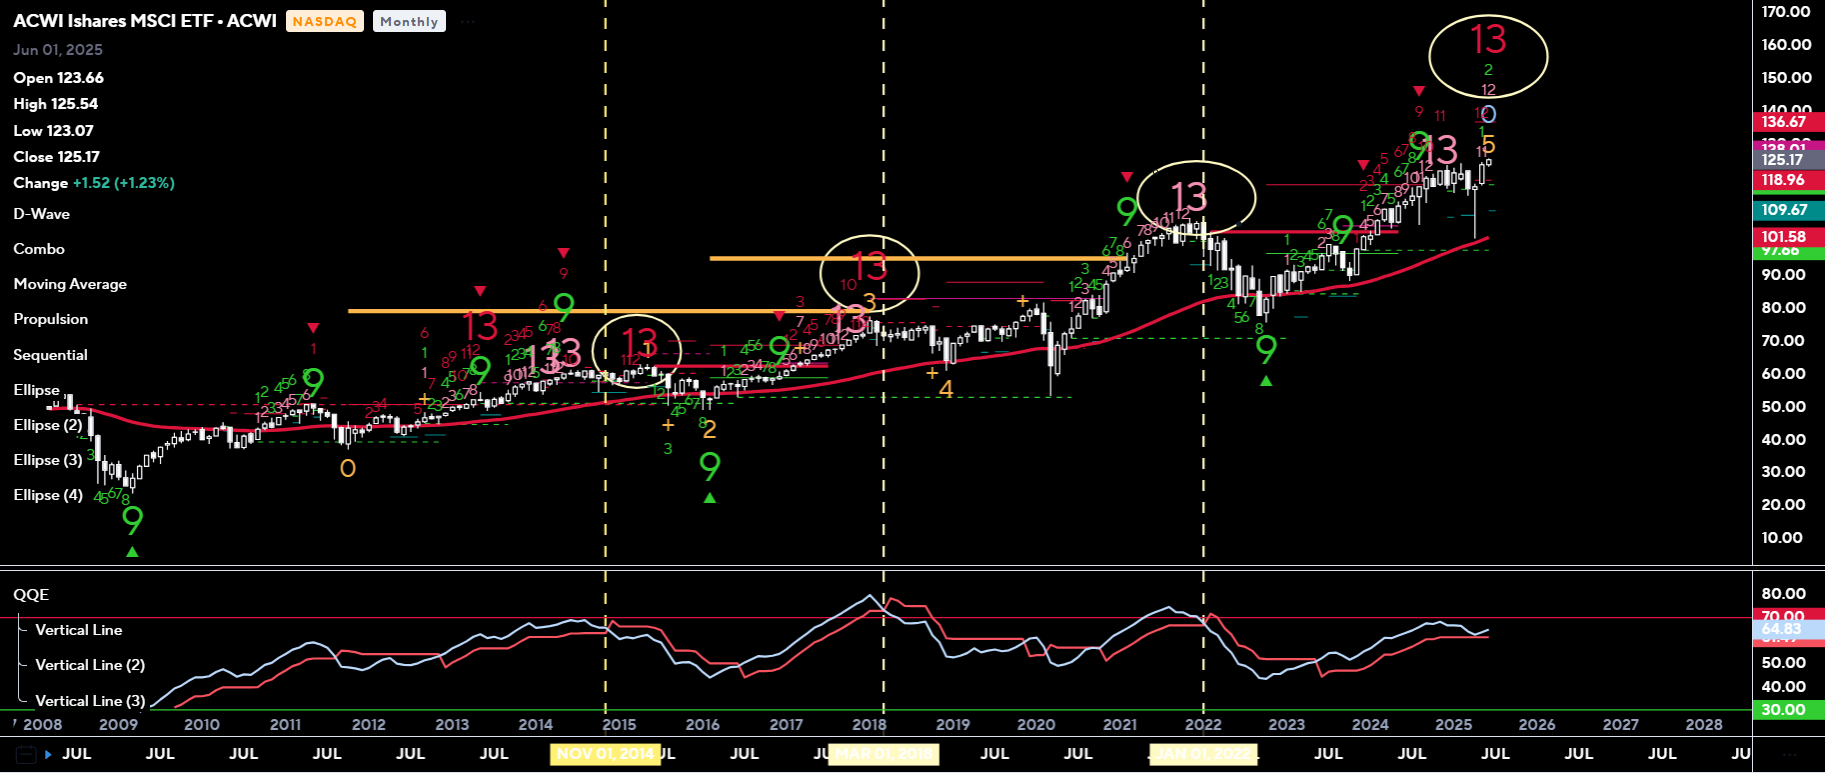
Task: Click the green up-arrow below 2009 candle
Action: 132,551
